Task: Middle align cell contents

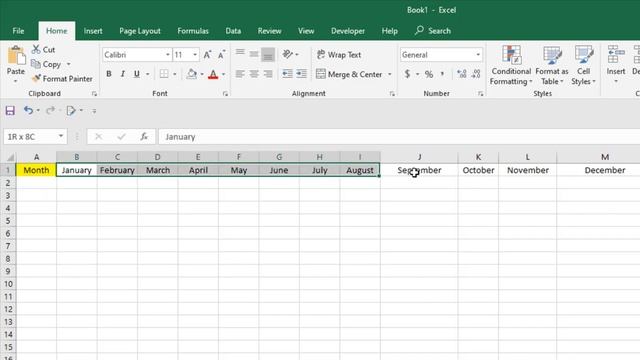Action: click(x=254, y=54)
